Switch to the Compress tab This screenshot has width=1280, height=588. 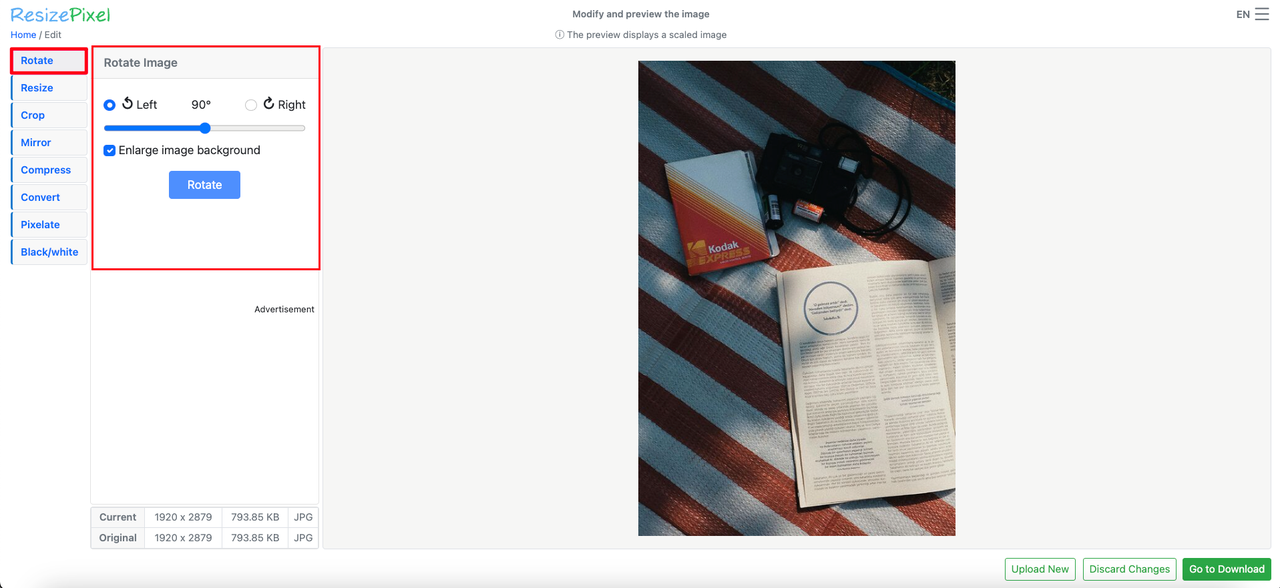49,170
